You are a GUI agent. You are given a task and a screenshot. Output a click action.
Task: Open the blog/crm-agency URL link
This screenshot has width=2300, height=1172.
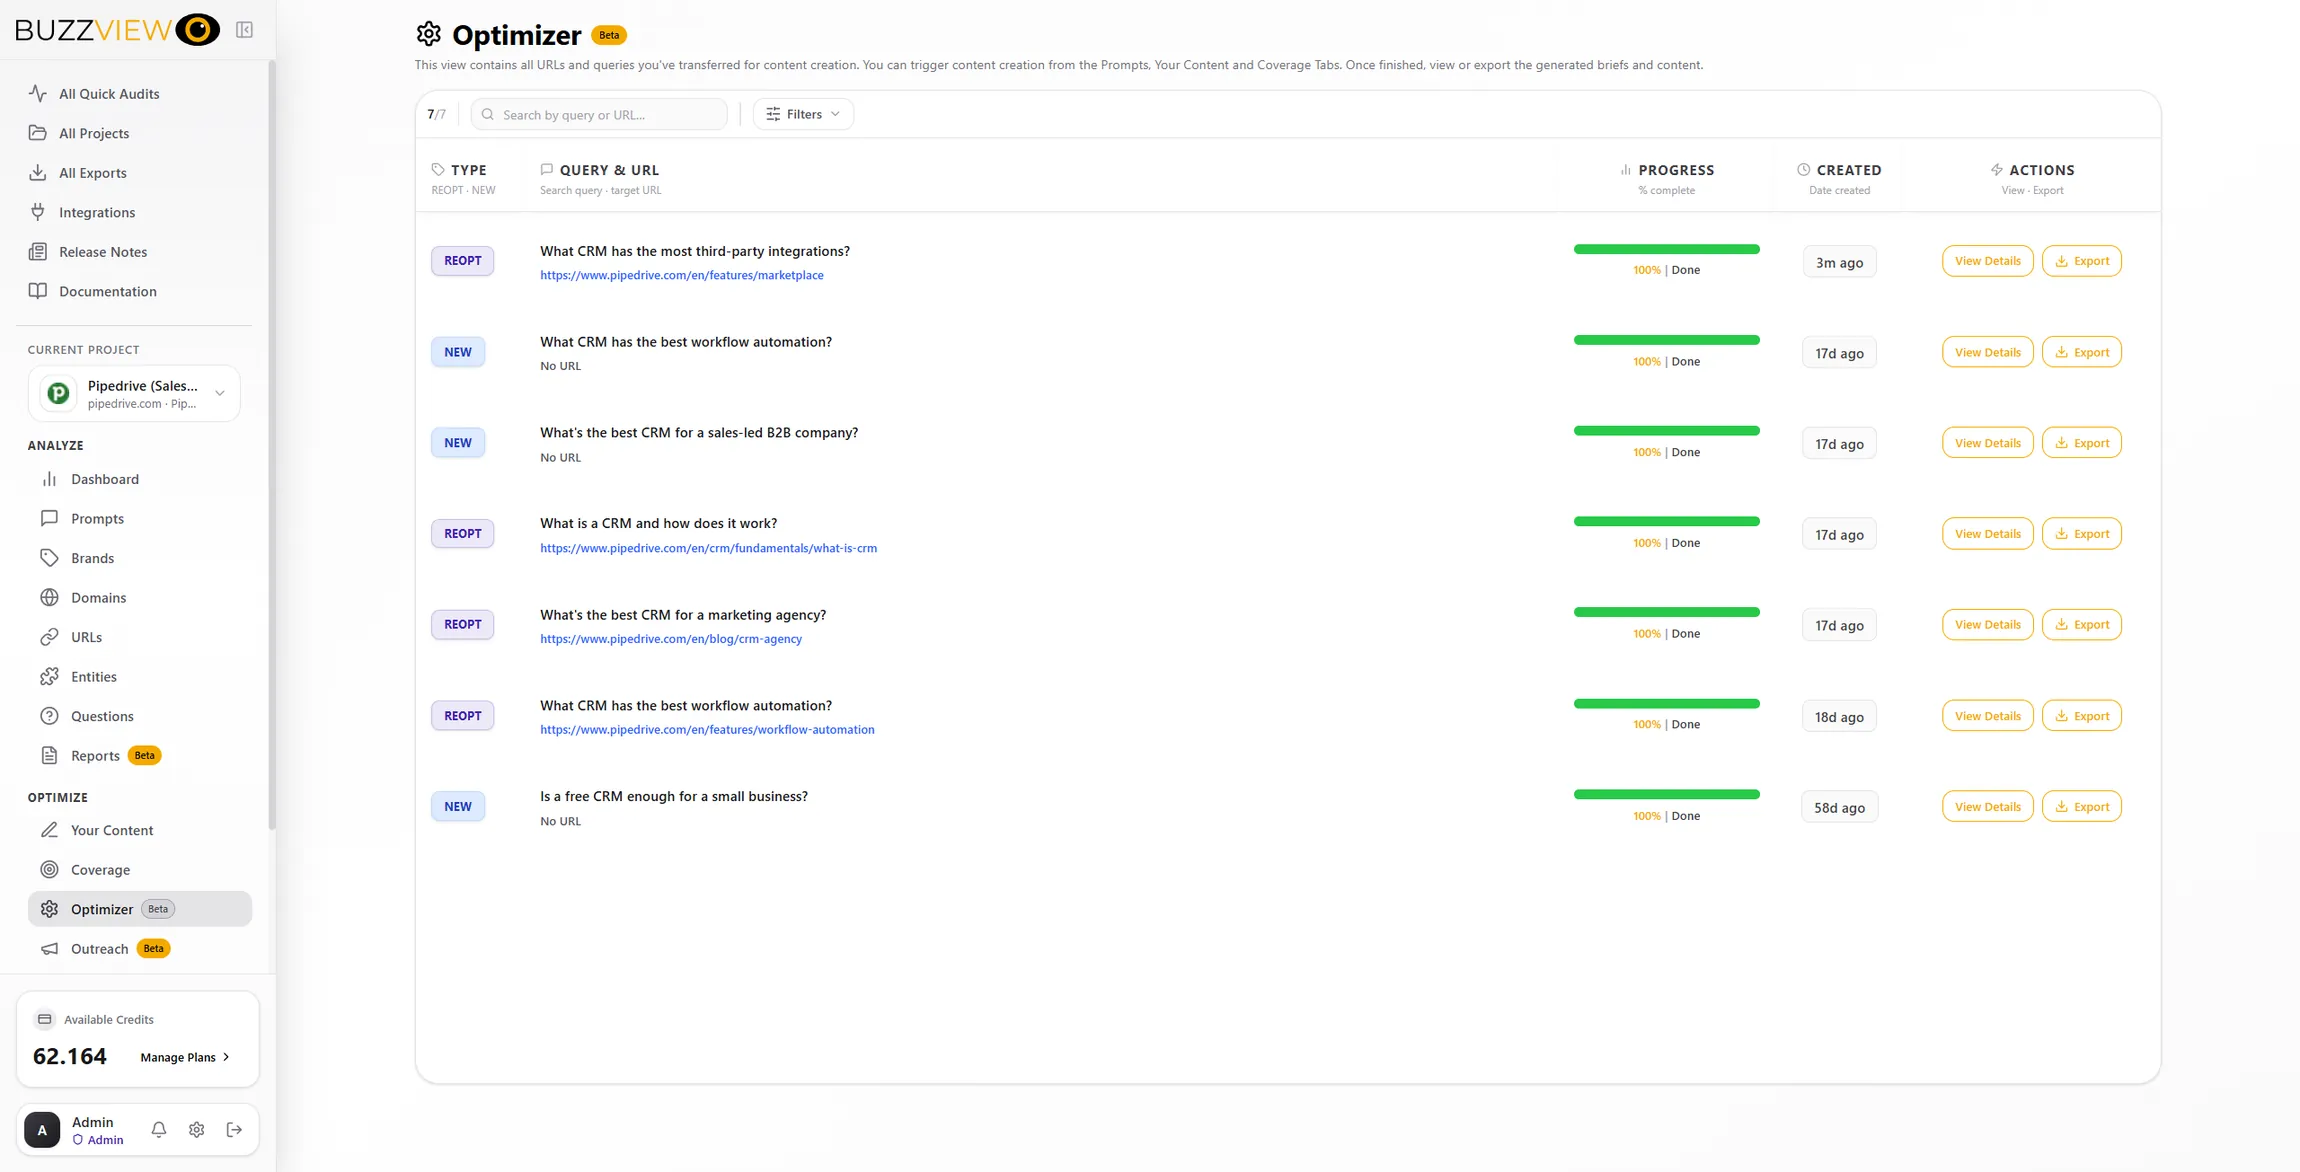[x=671, y=639]
